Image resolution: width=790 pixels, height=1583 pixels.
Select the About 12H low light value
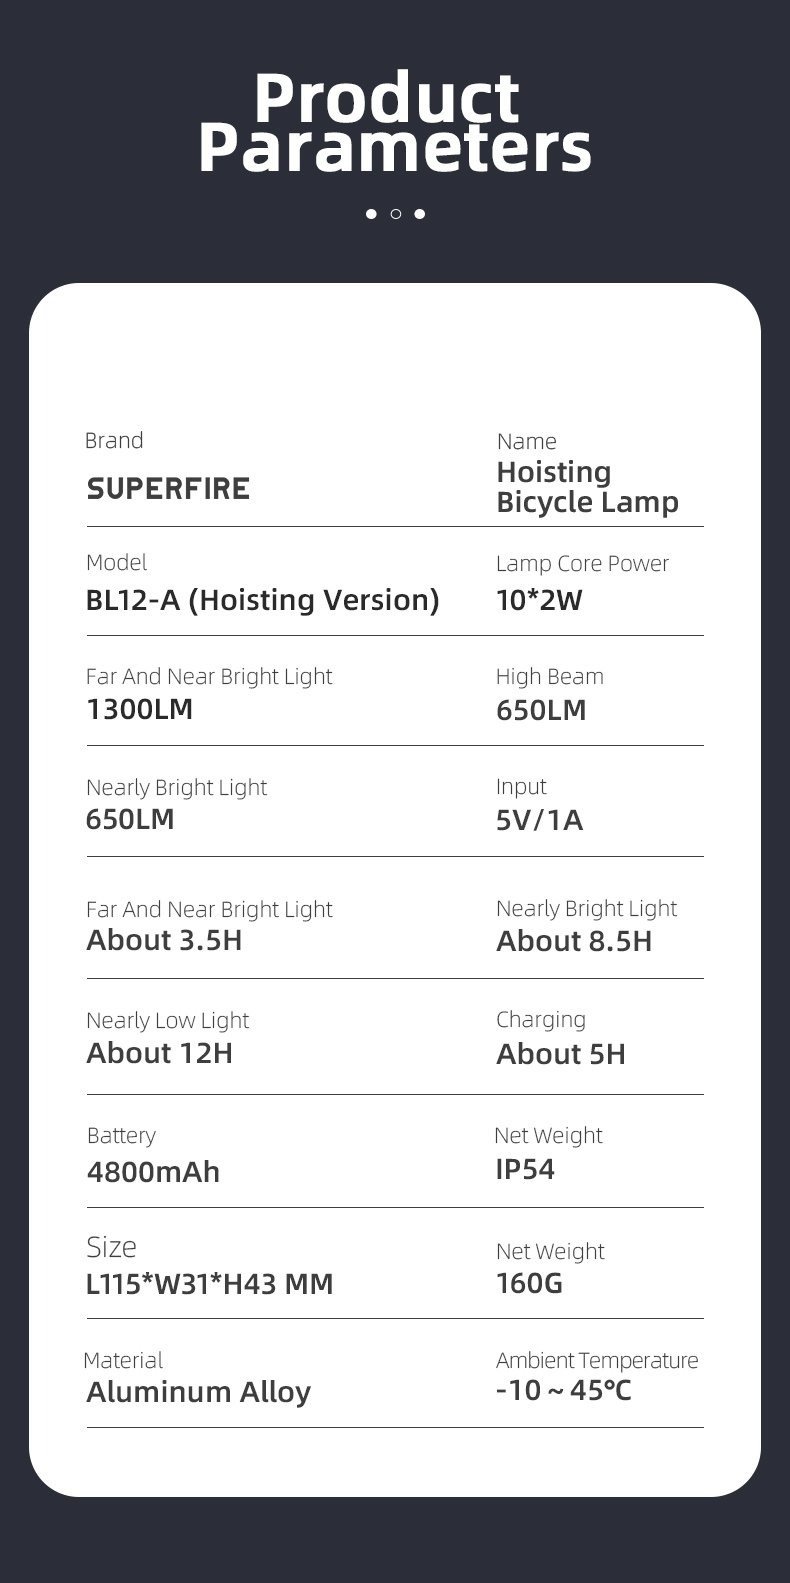[159, 1053]
